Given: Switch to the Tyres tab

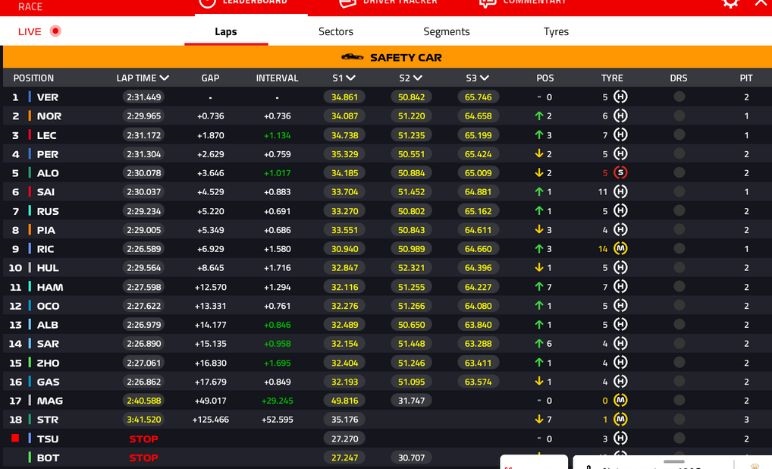Looking at the screenshot, I should point(556,31).
